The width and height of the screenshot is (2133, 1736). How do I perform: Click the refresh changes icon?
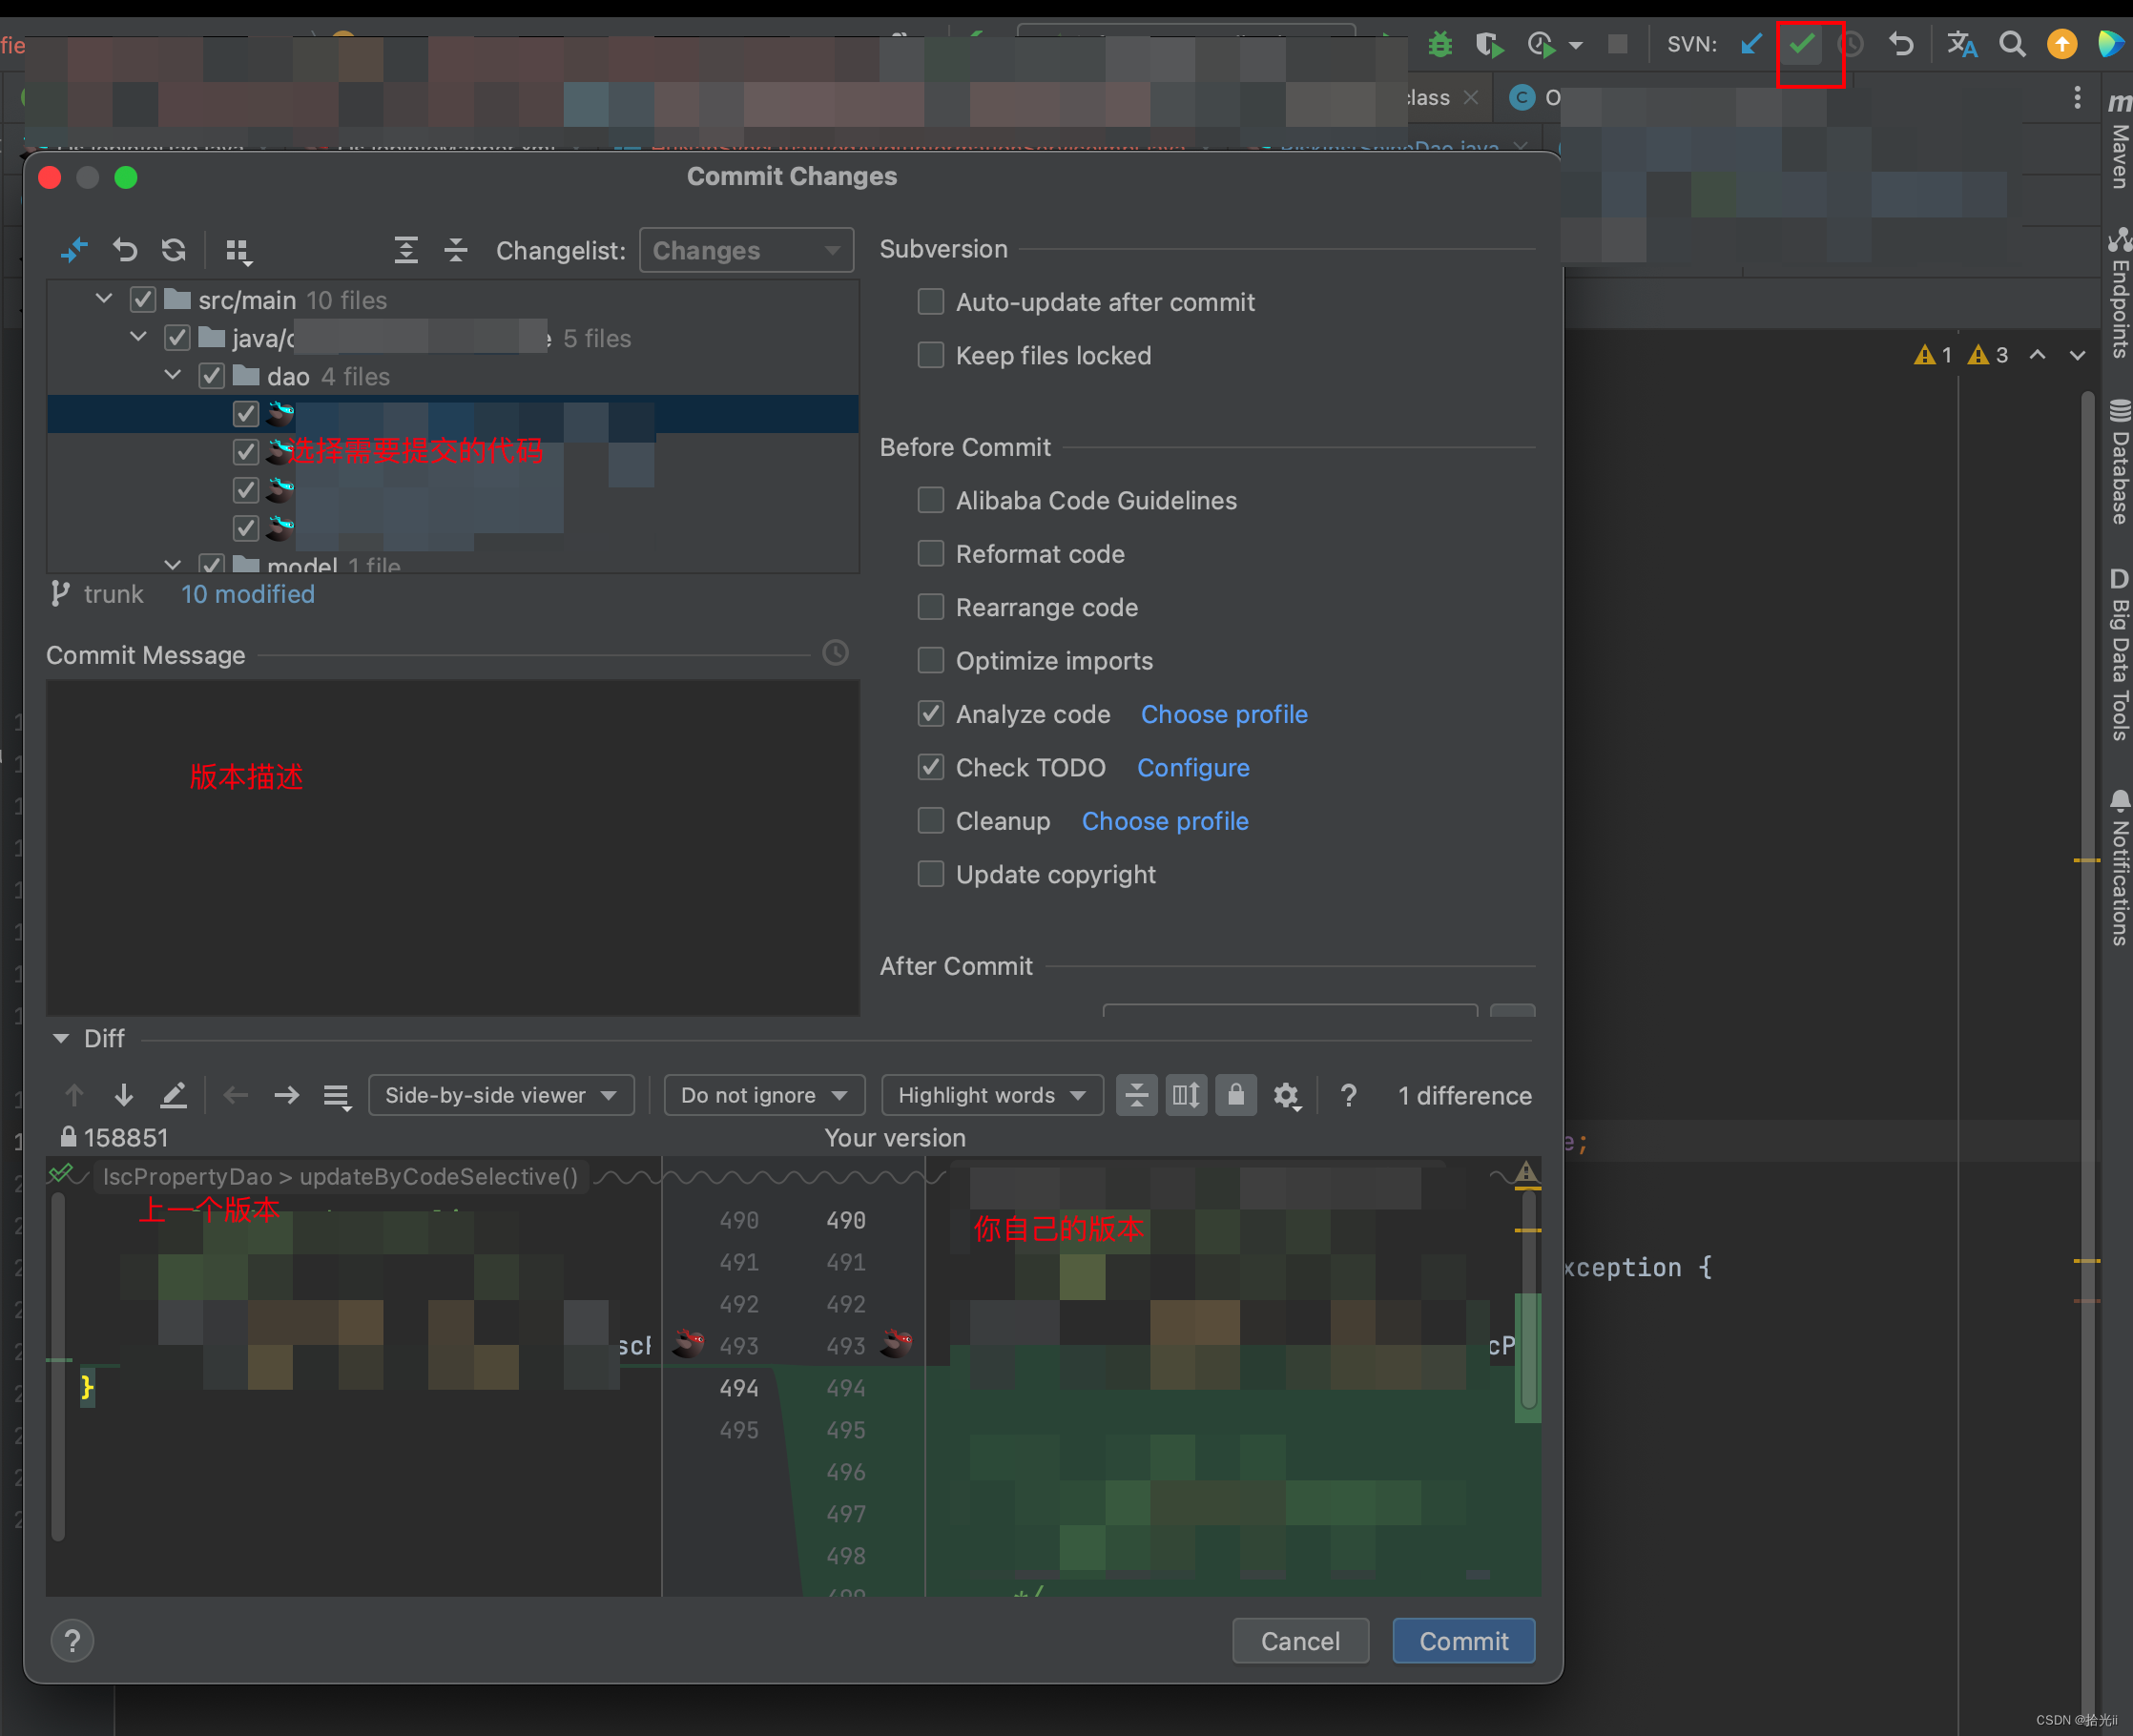click(x=174, y=249)
